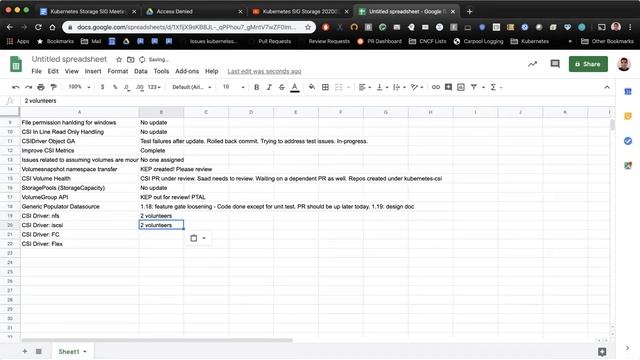640x360 pixels.
Task: Bookmark this page with star icon
Action: pyautogui.click(x=308, y=27)
